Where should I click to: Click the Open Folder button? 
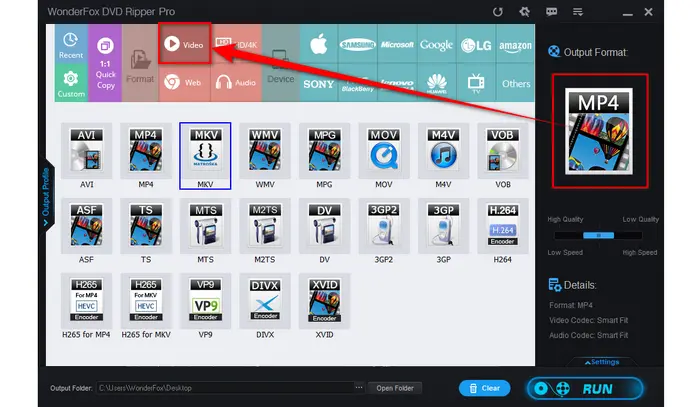pyautogui.click(x=395, y=388)
